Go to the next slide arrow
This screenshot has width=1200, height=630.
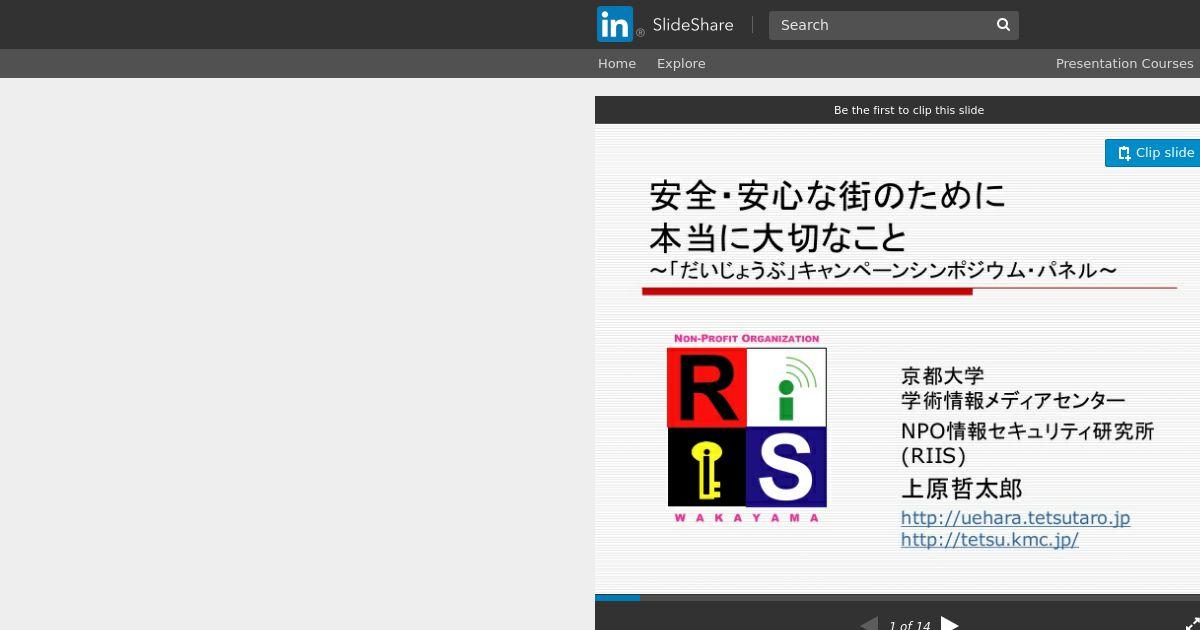pyautogui.click(x=950, y=625)
